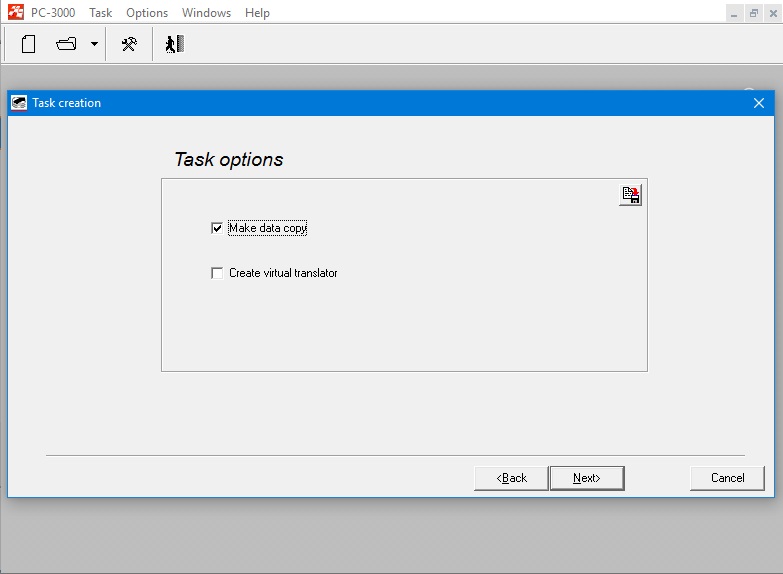The width and height of the screenshot is (783, 574).
Task: Enable Create virtual translator checkbox
Action: pyautogui.click(x=217, y=273)
